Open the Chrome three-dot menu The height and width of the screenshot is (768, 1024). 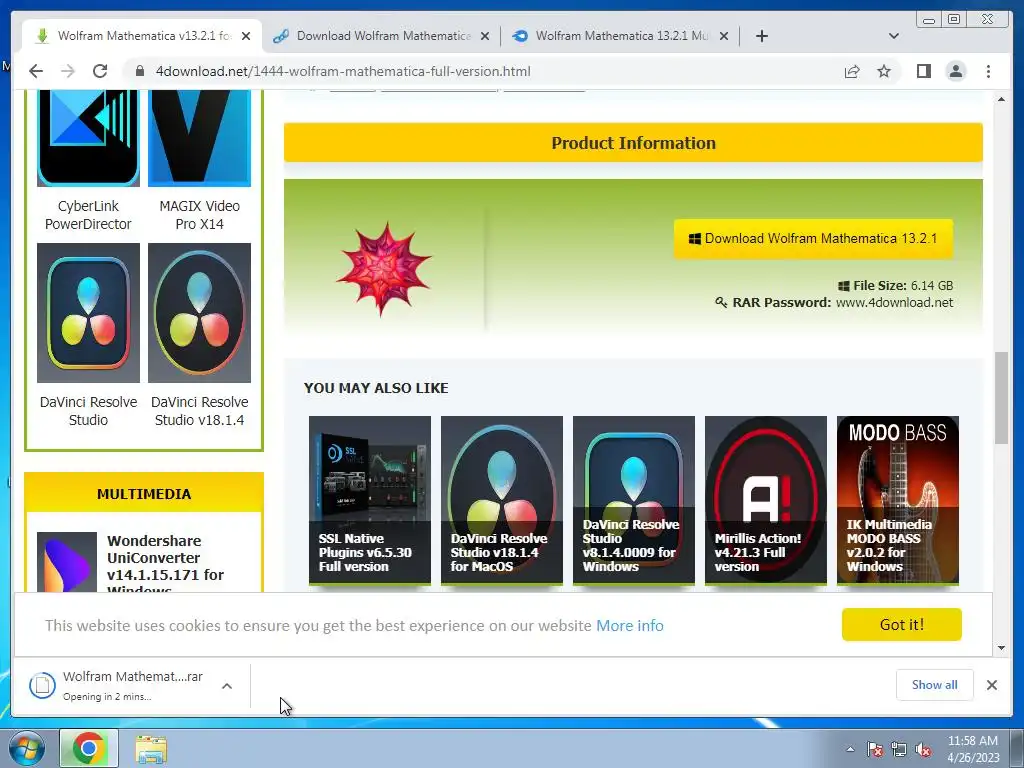pos(988,71)
